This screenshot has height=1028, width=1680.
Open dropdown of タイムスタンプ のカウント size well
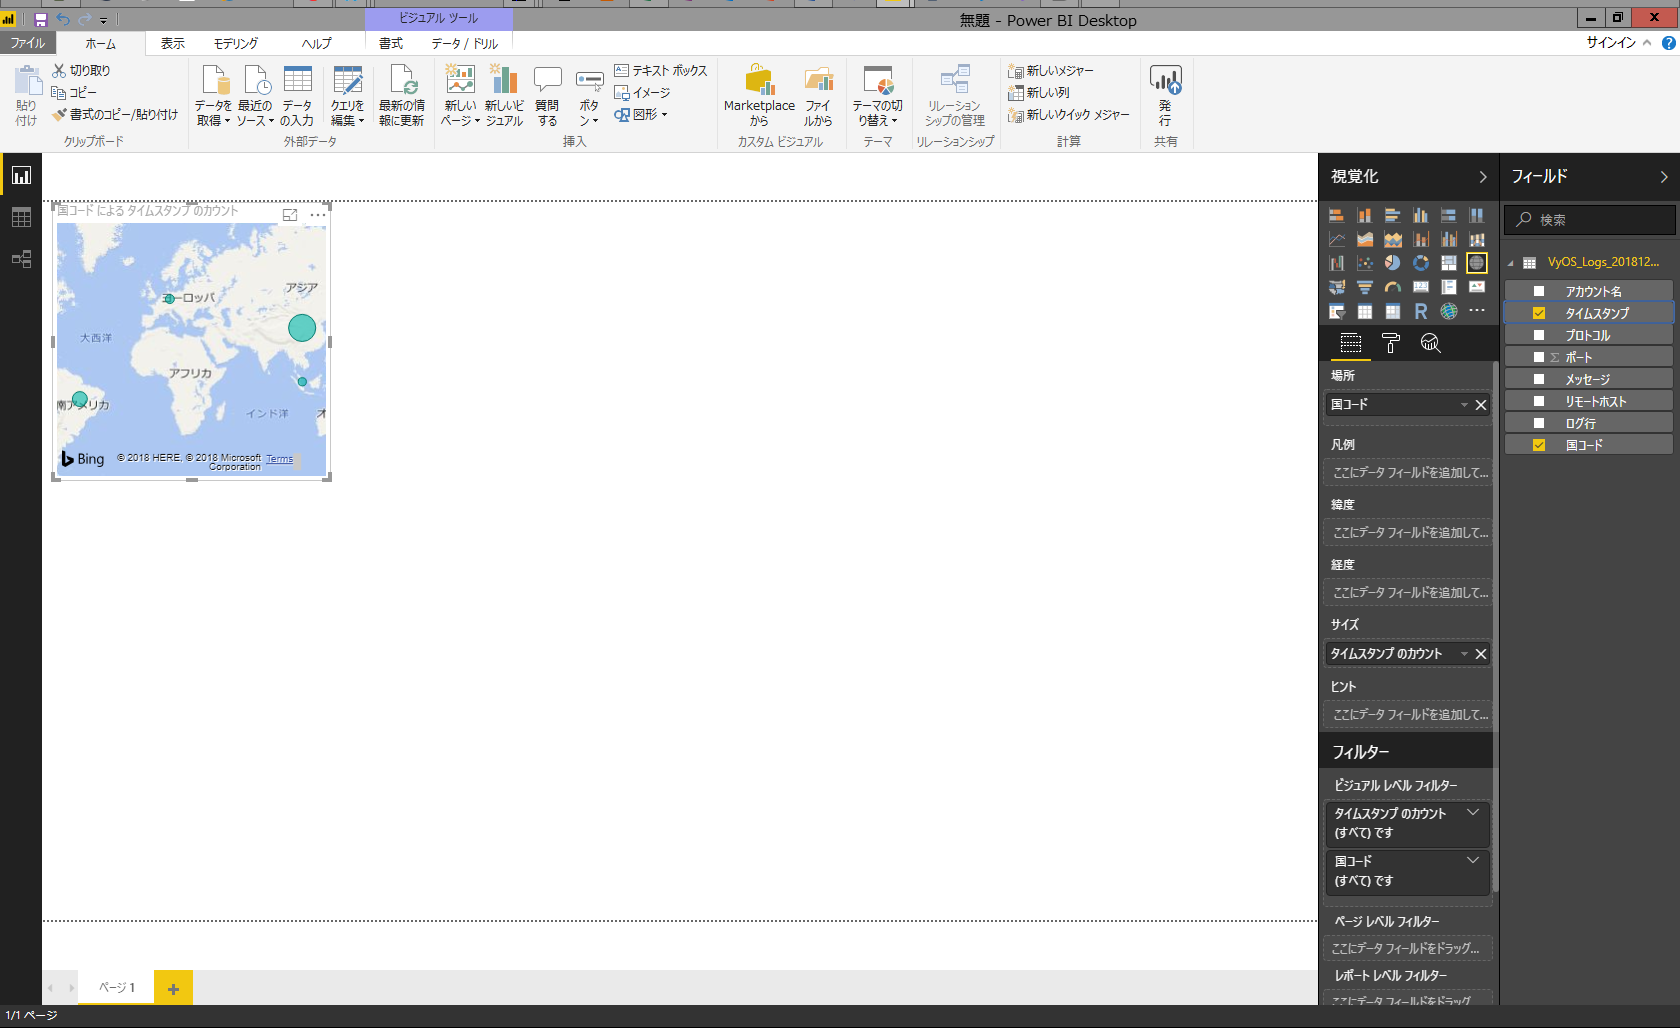point(1464,654)
